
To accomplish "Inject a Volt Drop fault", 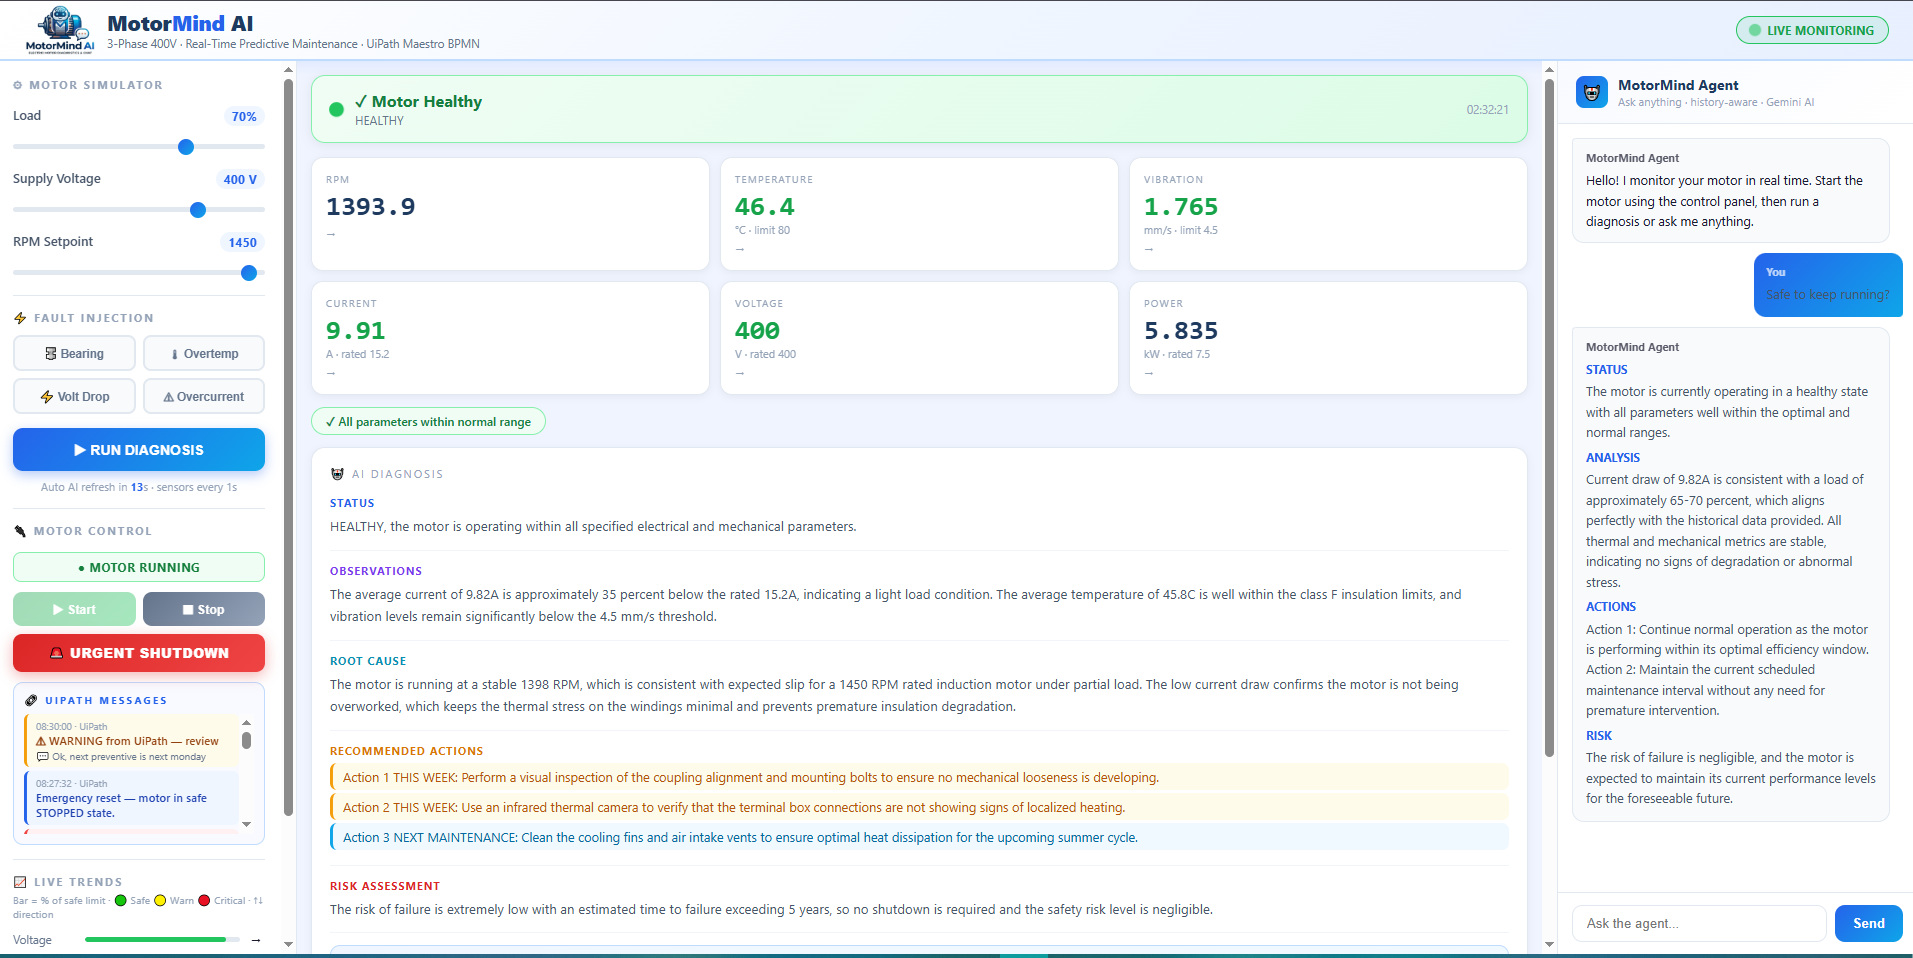I will (x=74, y=396).
